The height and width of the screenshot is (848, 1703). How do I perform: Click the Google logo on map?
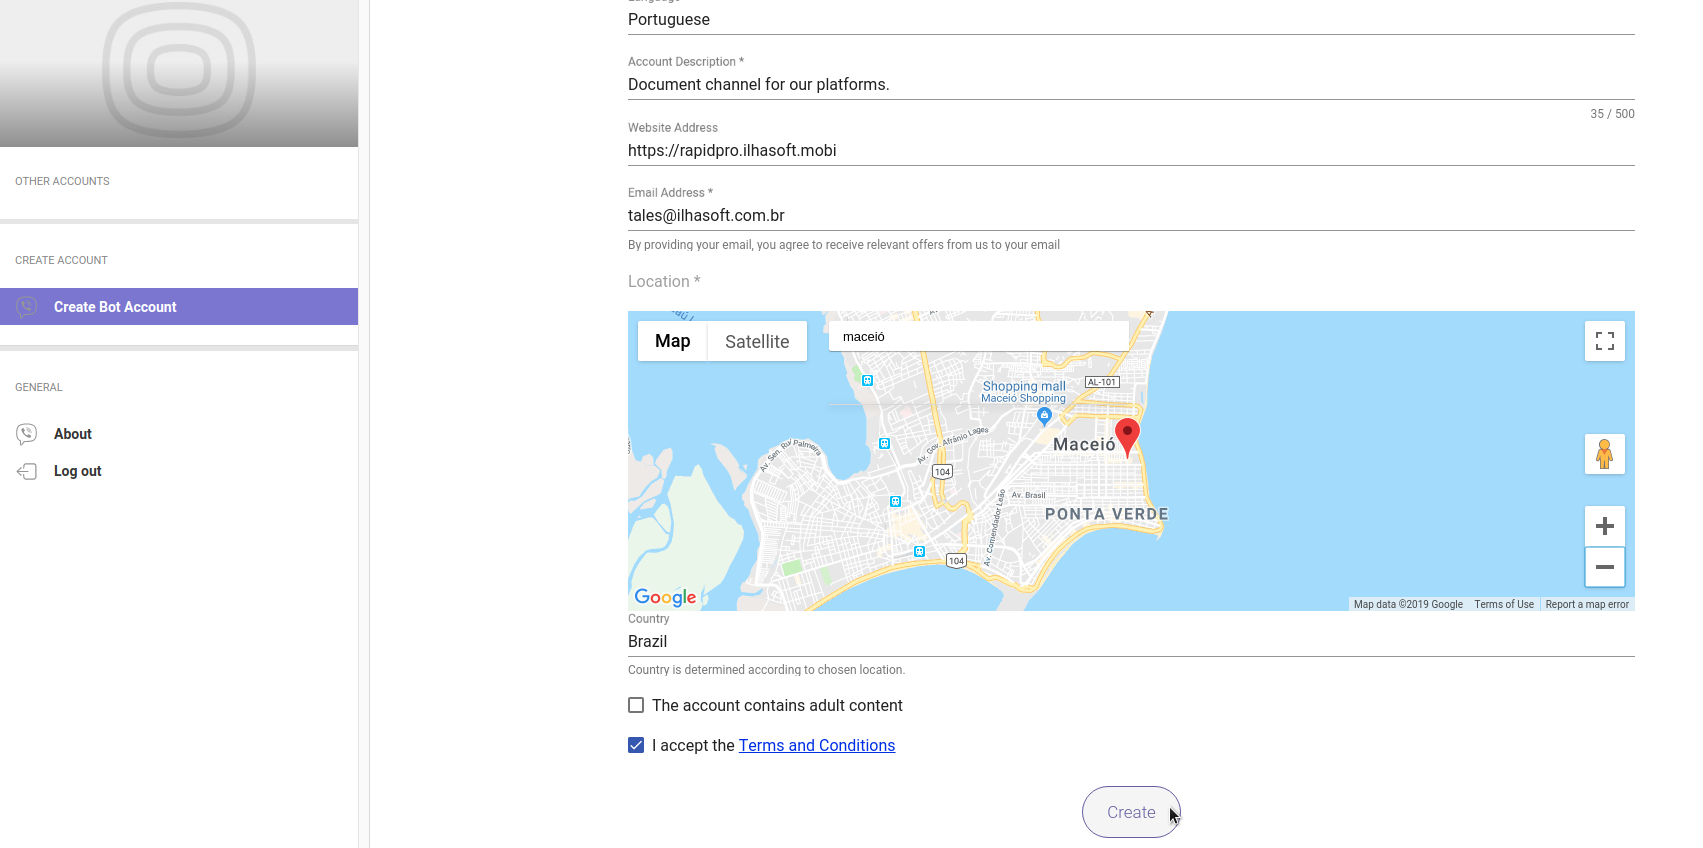point(665,597)
